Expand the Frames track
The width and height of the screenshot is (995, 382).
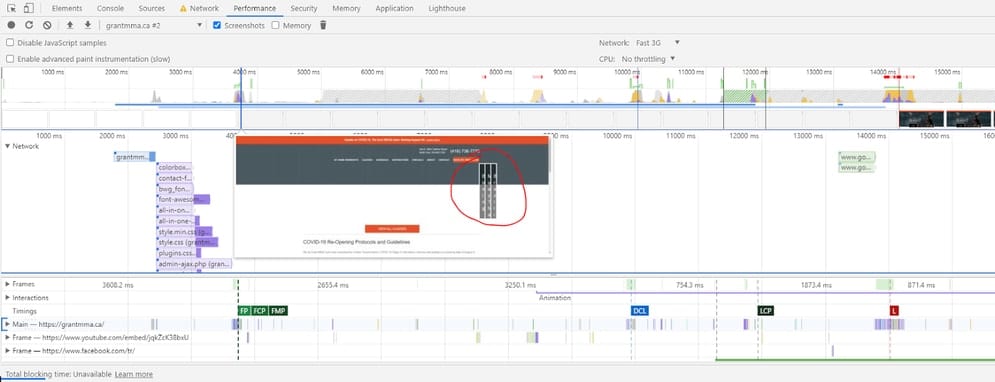tap(8, 284)
